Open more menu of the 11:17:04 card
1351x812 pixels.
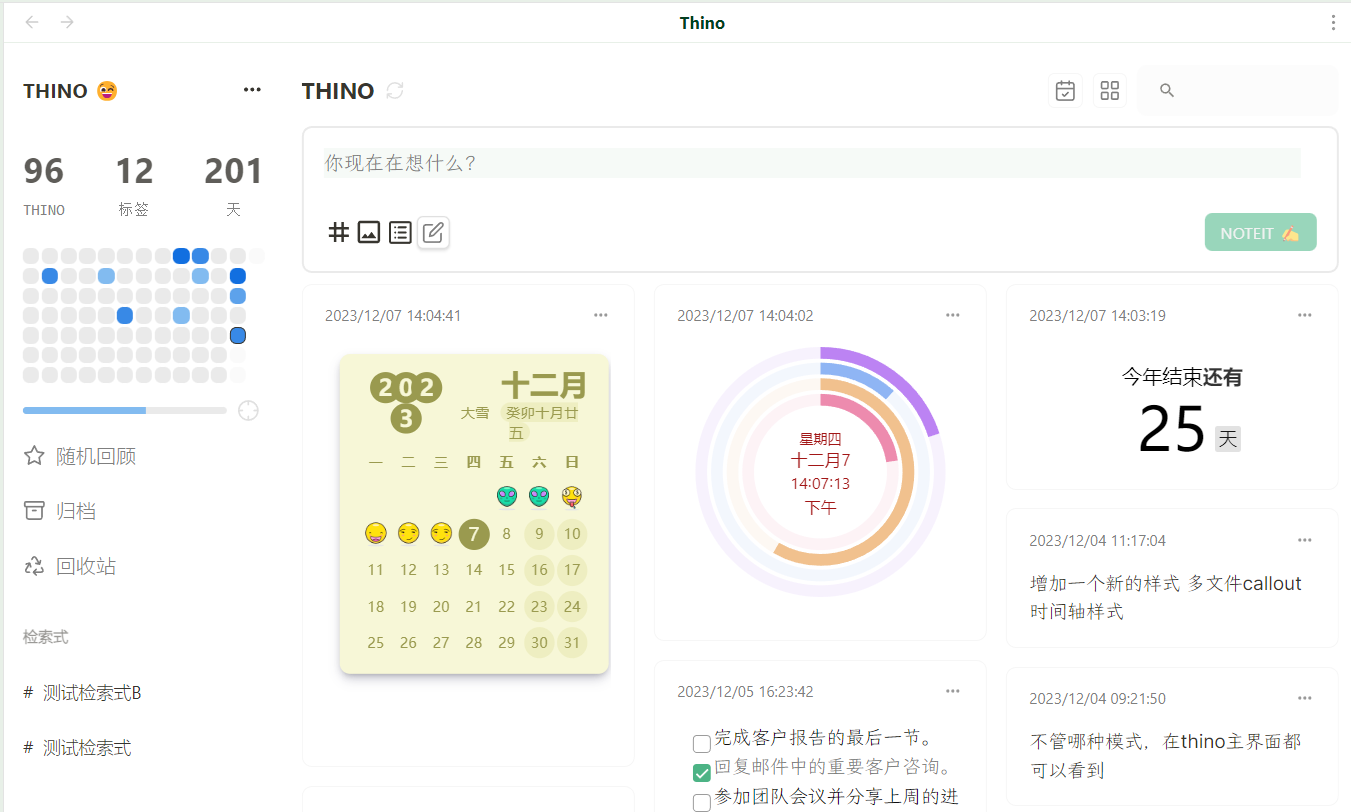click(1305, 540)
